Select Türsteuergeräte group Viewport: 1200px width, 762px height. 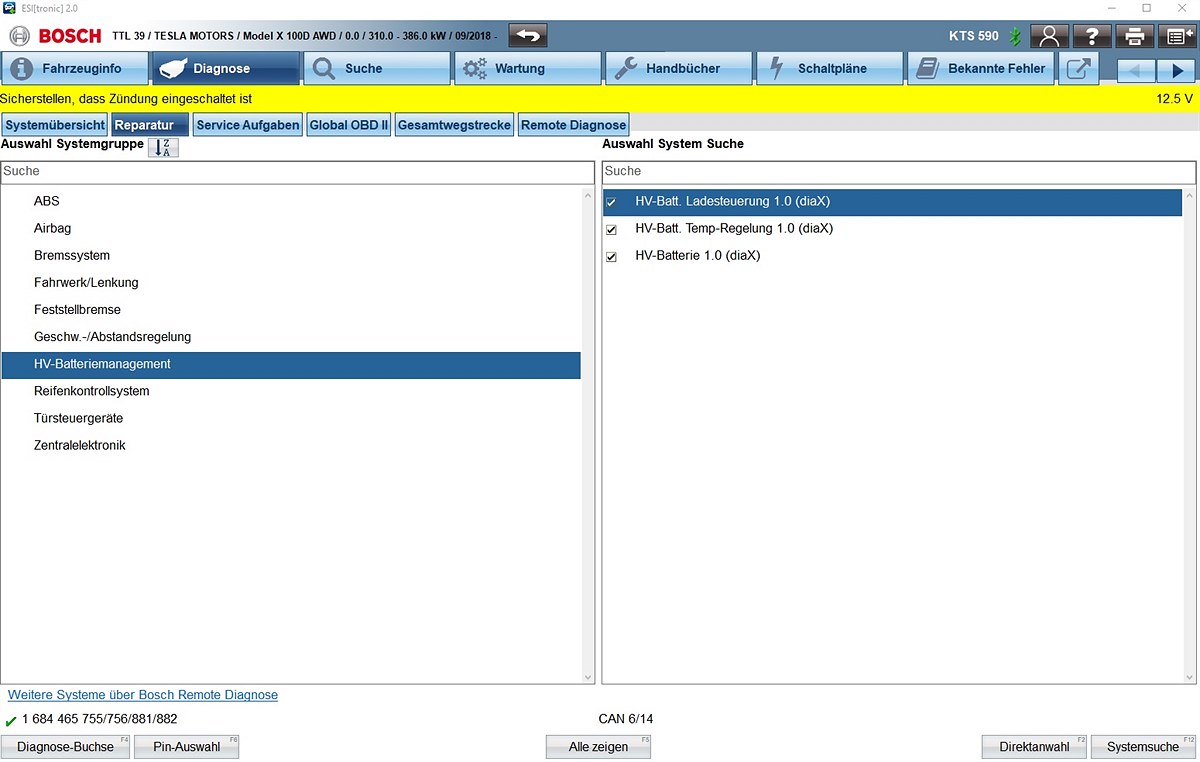[x=291, y=418]
